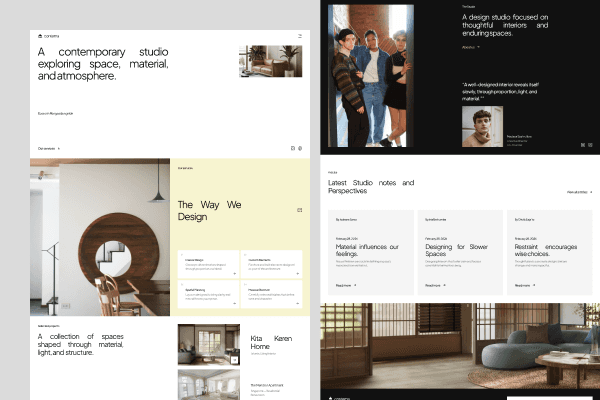The height and width of the screenshot is (400, 600).
Task: Click the 'Latest Studio notes and Perspectives' heading
Action: (x=371, y=187)
